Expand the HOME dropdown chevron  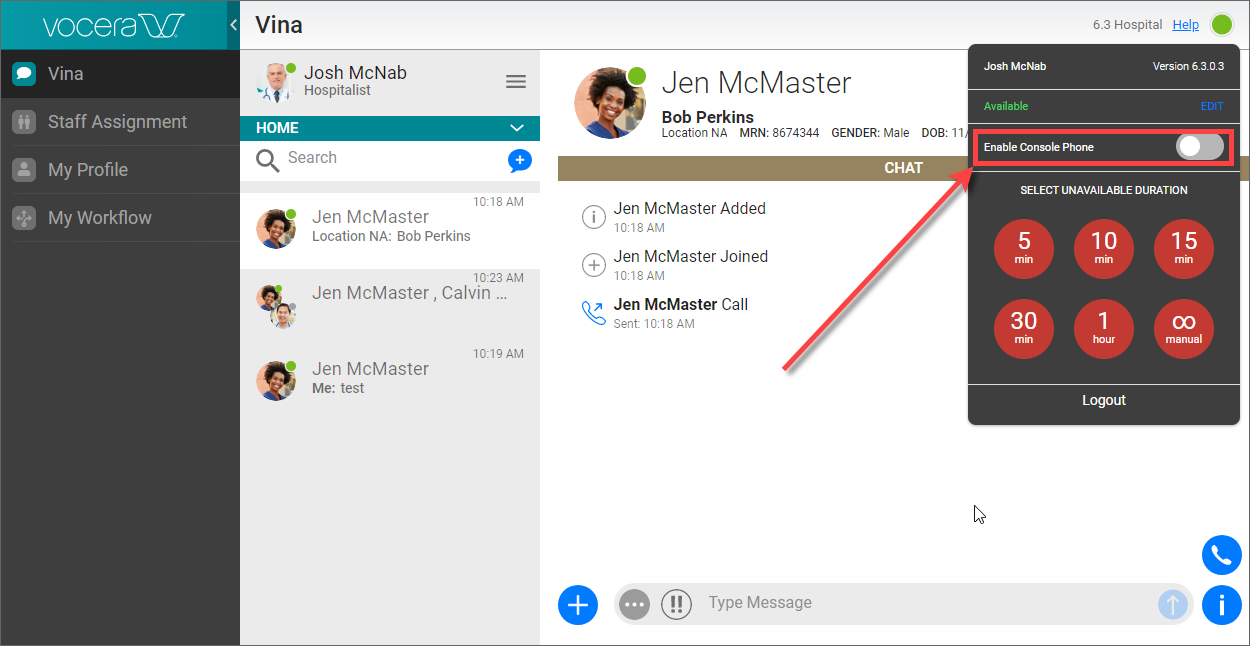tap(517, 128)
